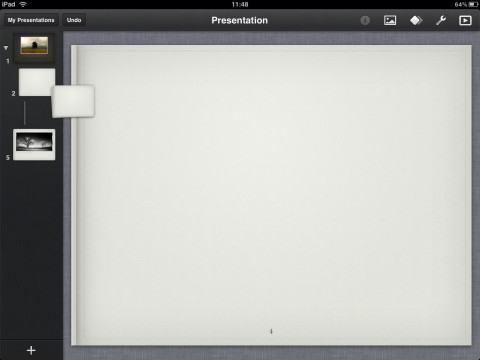
Task: Start slideshow with the play icon
Action: [465, 20]
